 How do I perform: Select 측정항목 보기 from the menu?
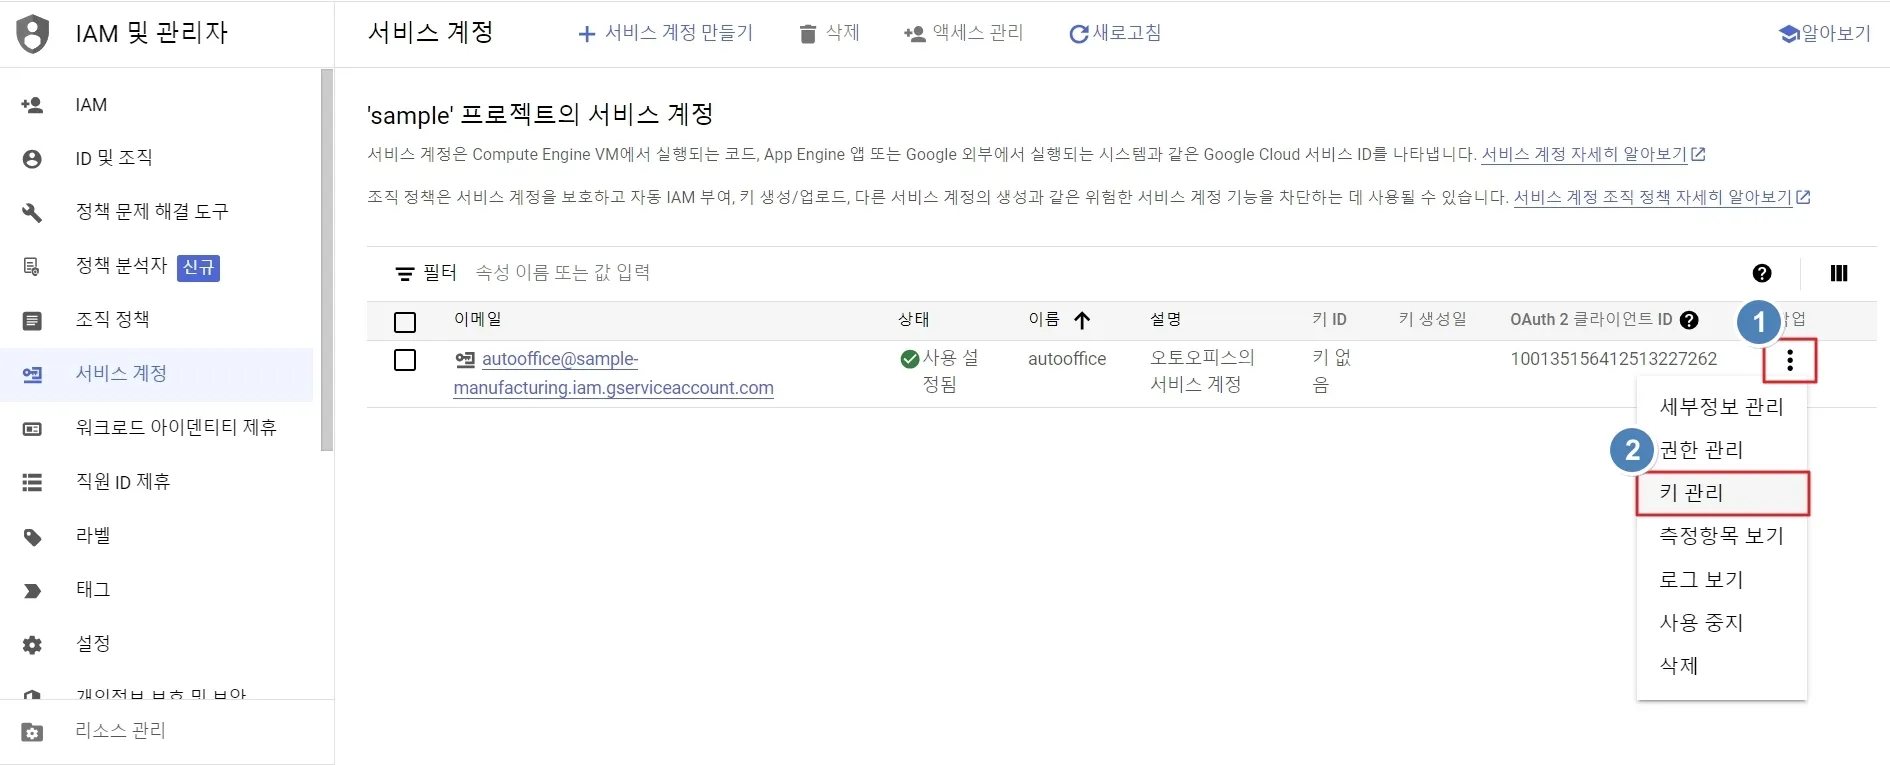[1721, 536]
